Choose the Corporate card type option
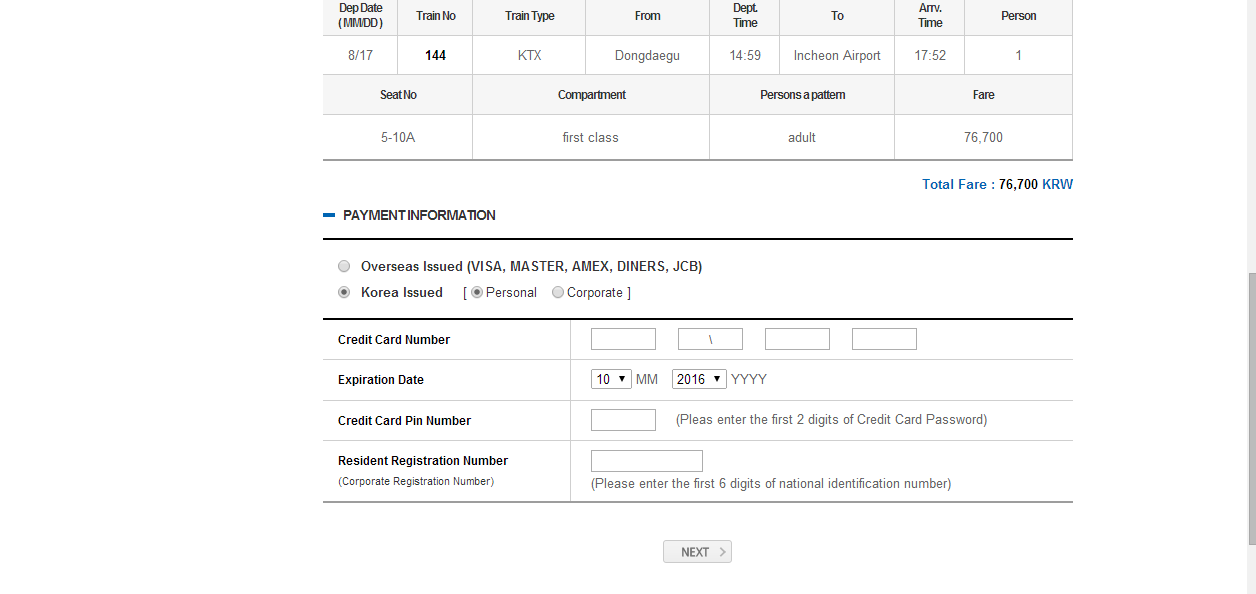This screenshot has width=1256, height=594. tap(558, 293)
